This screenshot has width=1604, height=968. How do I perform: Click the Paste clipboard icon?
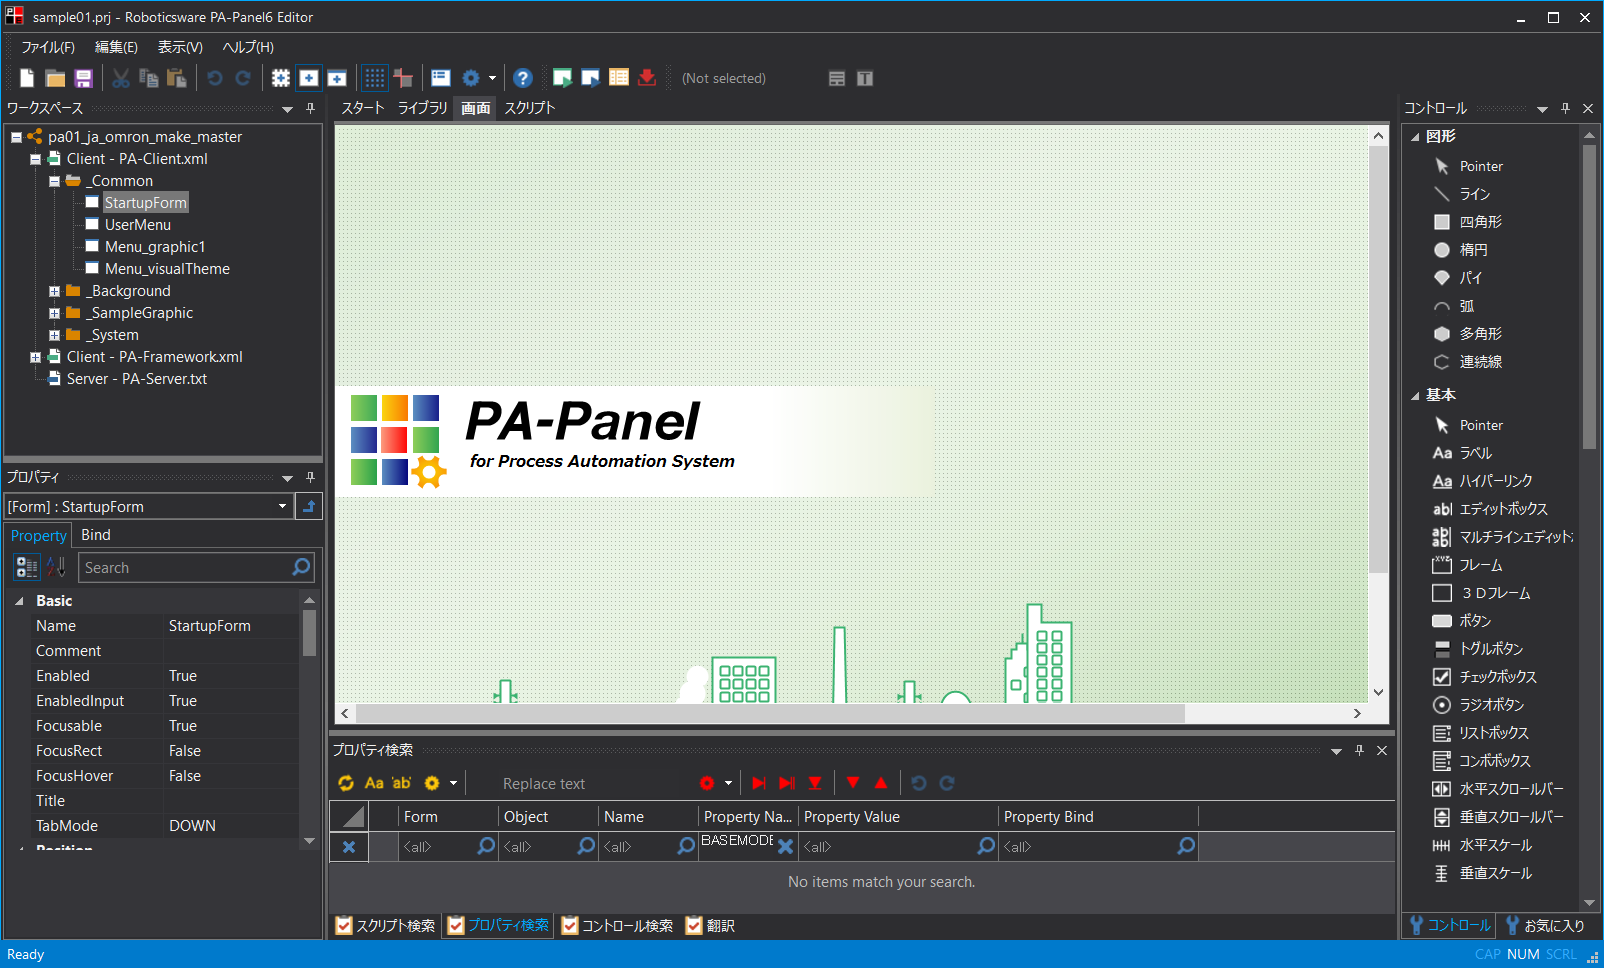(x=177, y=78)
